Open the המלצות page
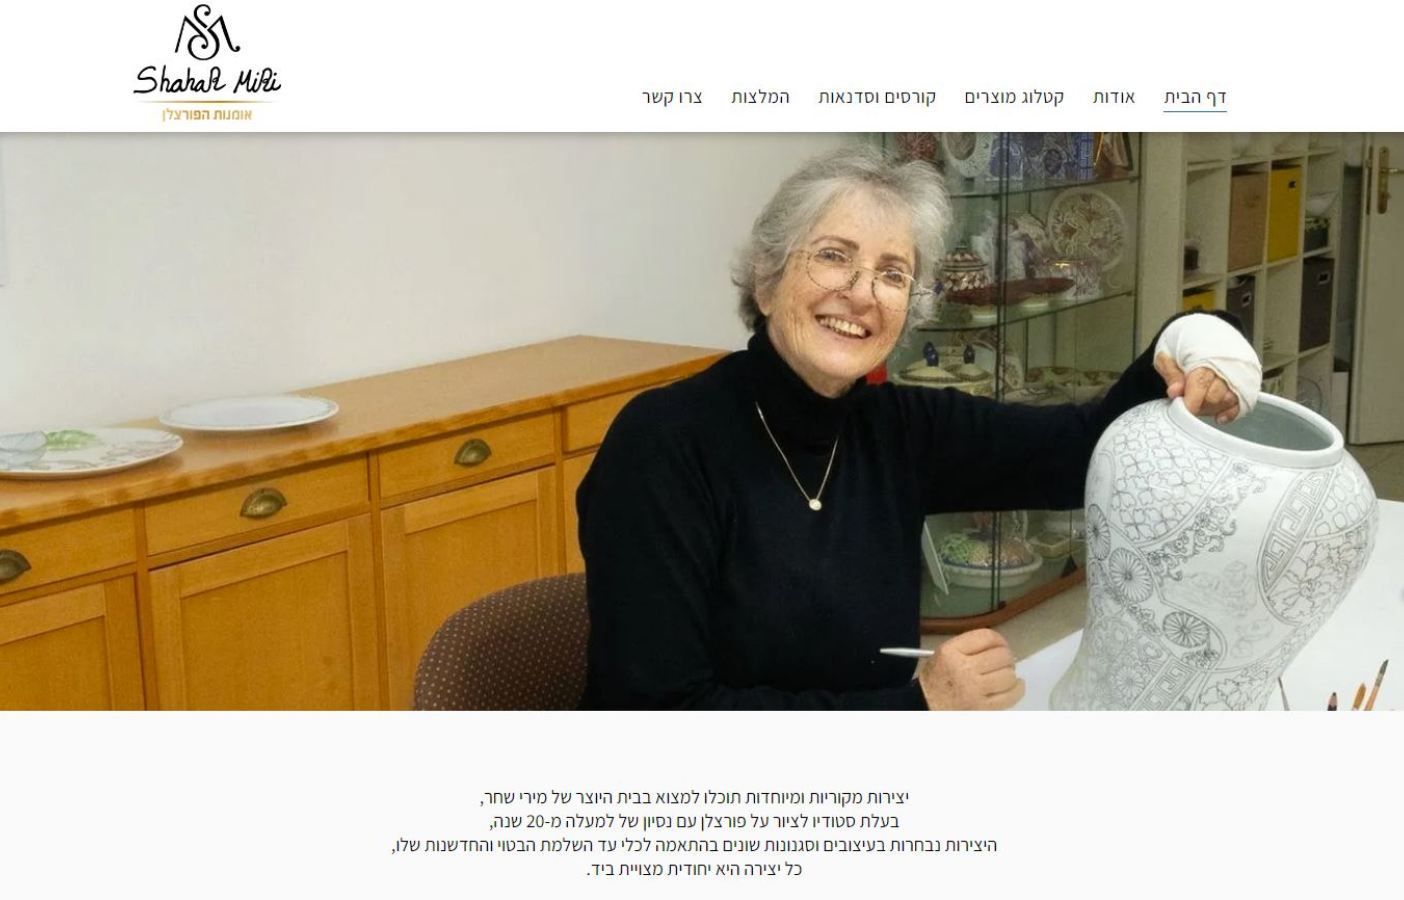This screenshot has height=900, width=1404. point(760,97)
